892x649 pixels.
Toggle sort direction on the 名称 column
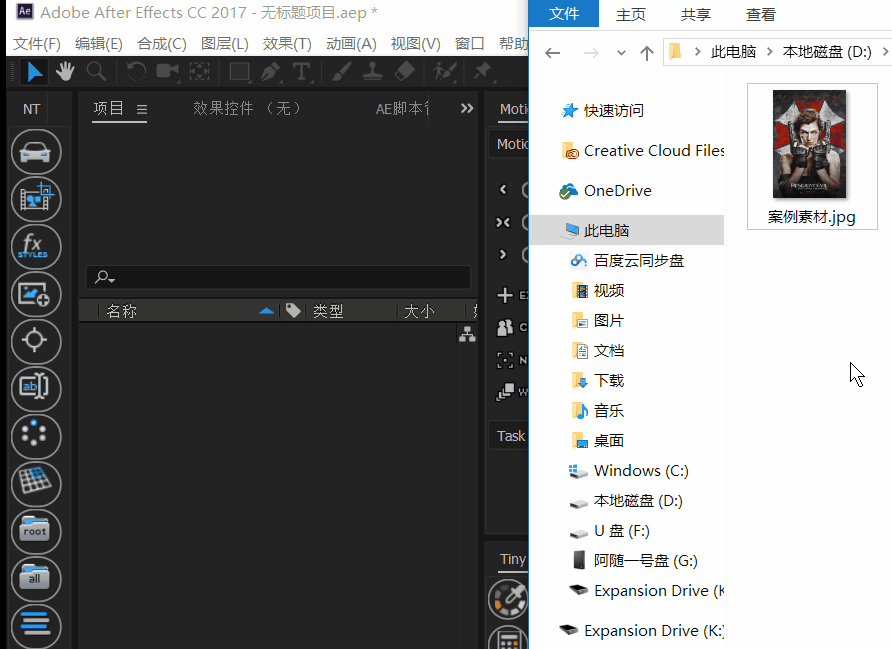(266, 310)
